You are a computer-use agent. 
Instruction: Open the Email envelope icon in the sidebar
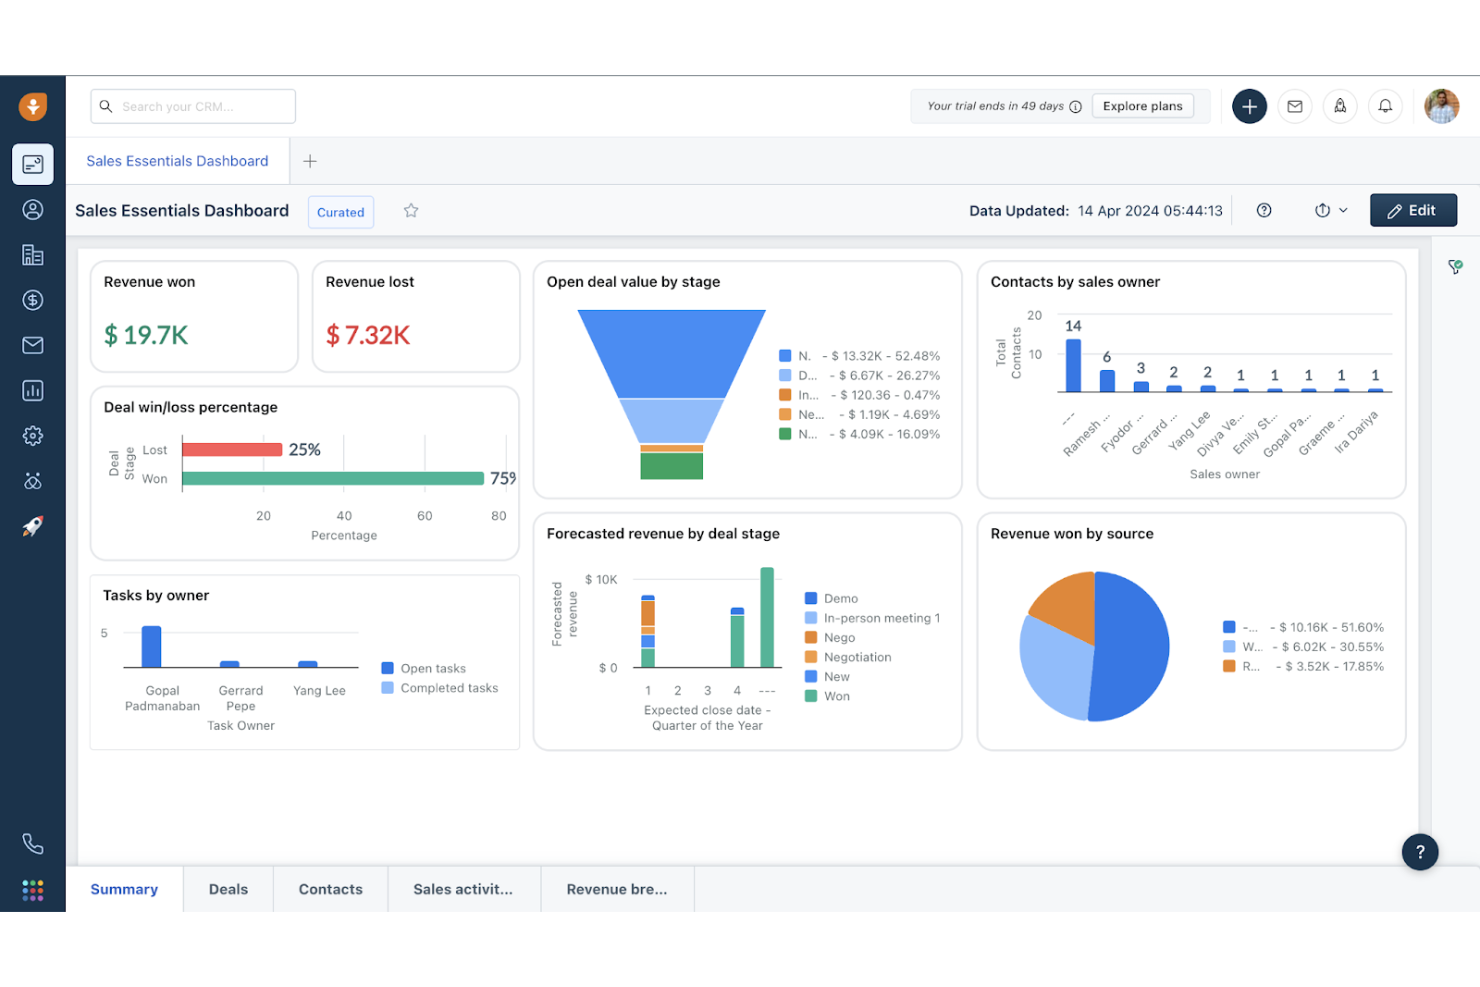point(33,345)
